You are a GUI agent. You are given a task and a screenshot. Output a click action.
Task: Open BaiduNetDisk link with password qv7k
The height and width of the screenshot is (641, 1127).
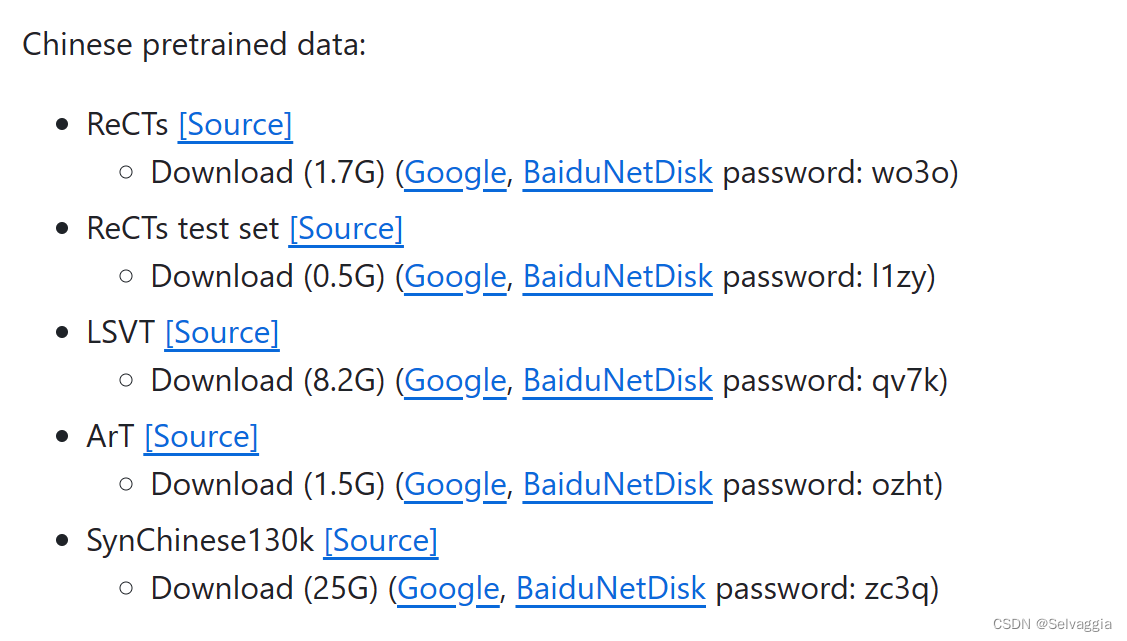point(617,381)
